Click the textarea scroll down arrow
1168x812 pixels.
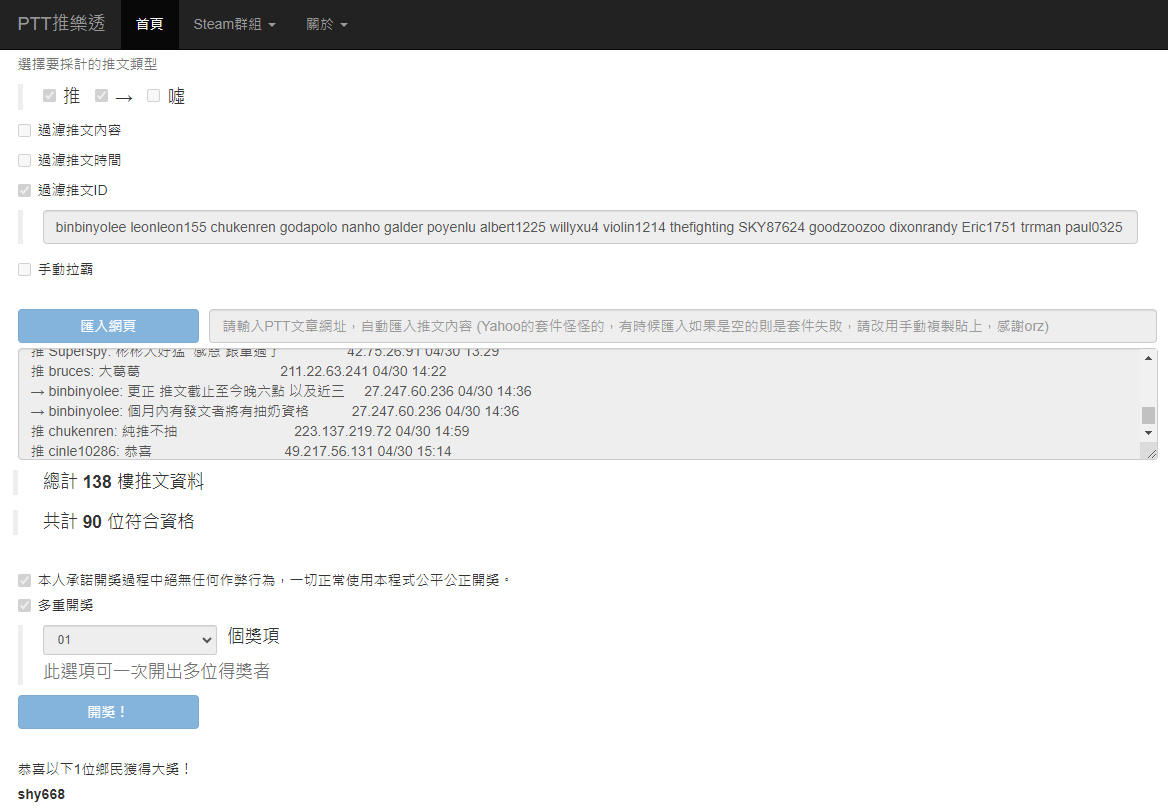point(1149,433)
